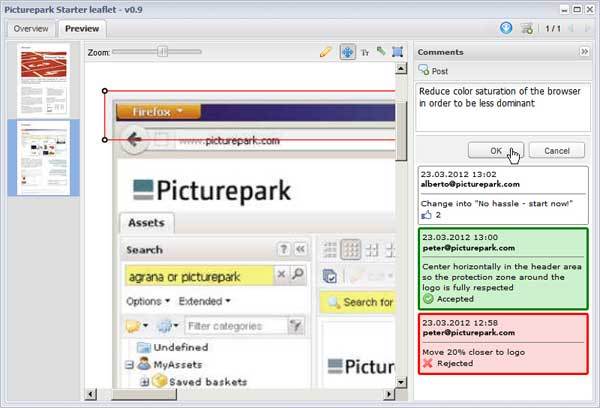Click the red Rejected cross icon
The image size is (600, 408).
(428, 363)
